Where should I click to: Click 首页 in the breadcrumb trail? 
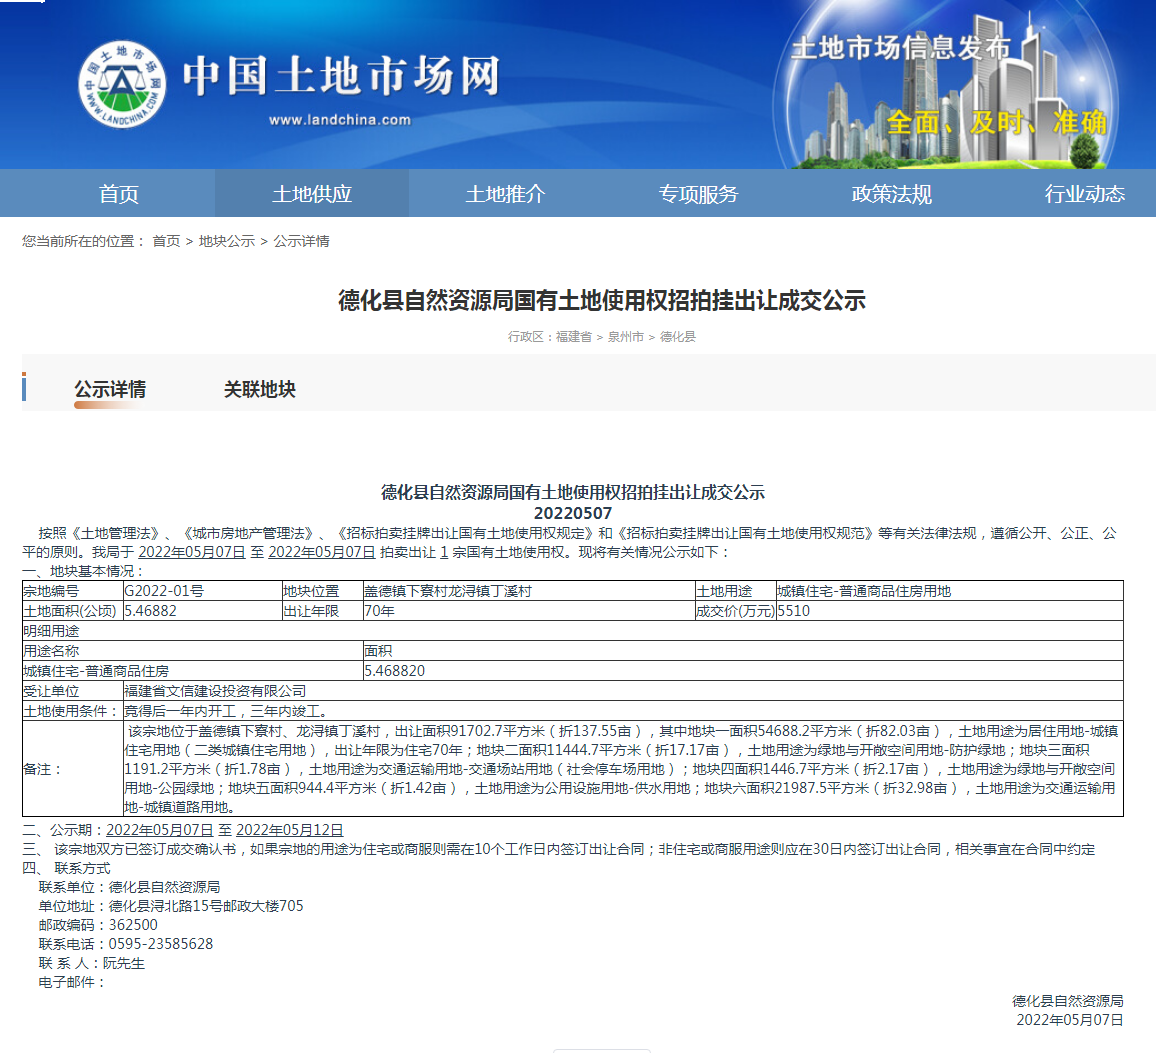click(x=165, y=241)
